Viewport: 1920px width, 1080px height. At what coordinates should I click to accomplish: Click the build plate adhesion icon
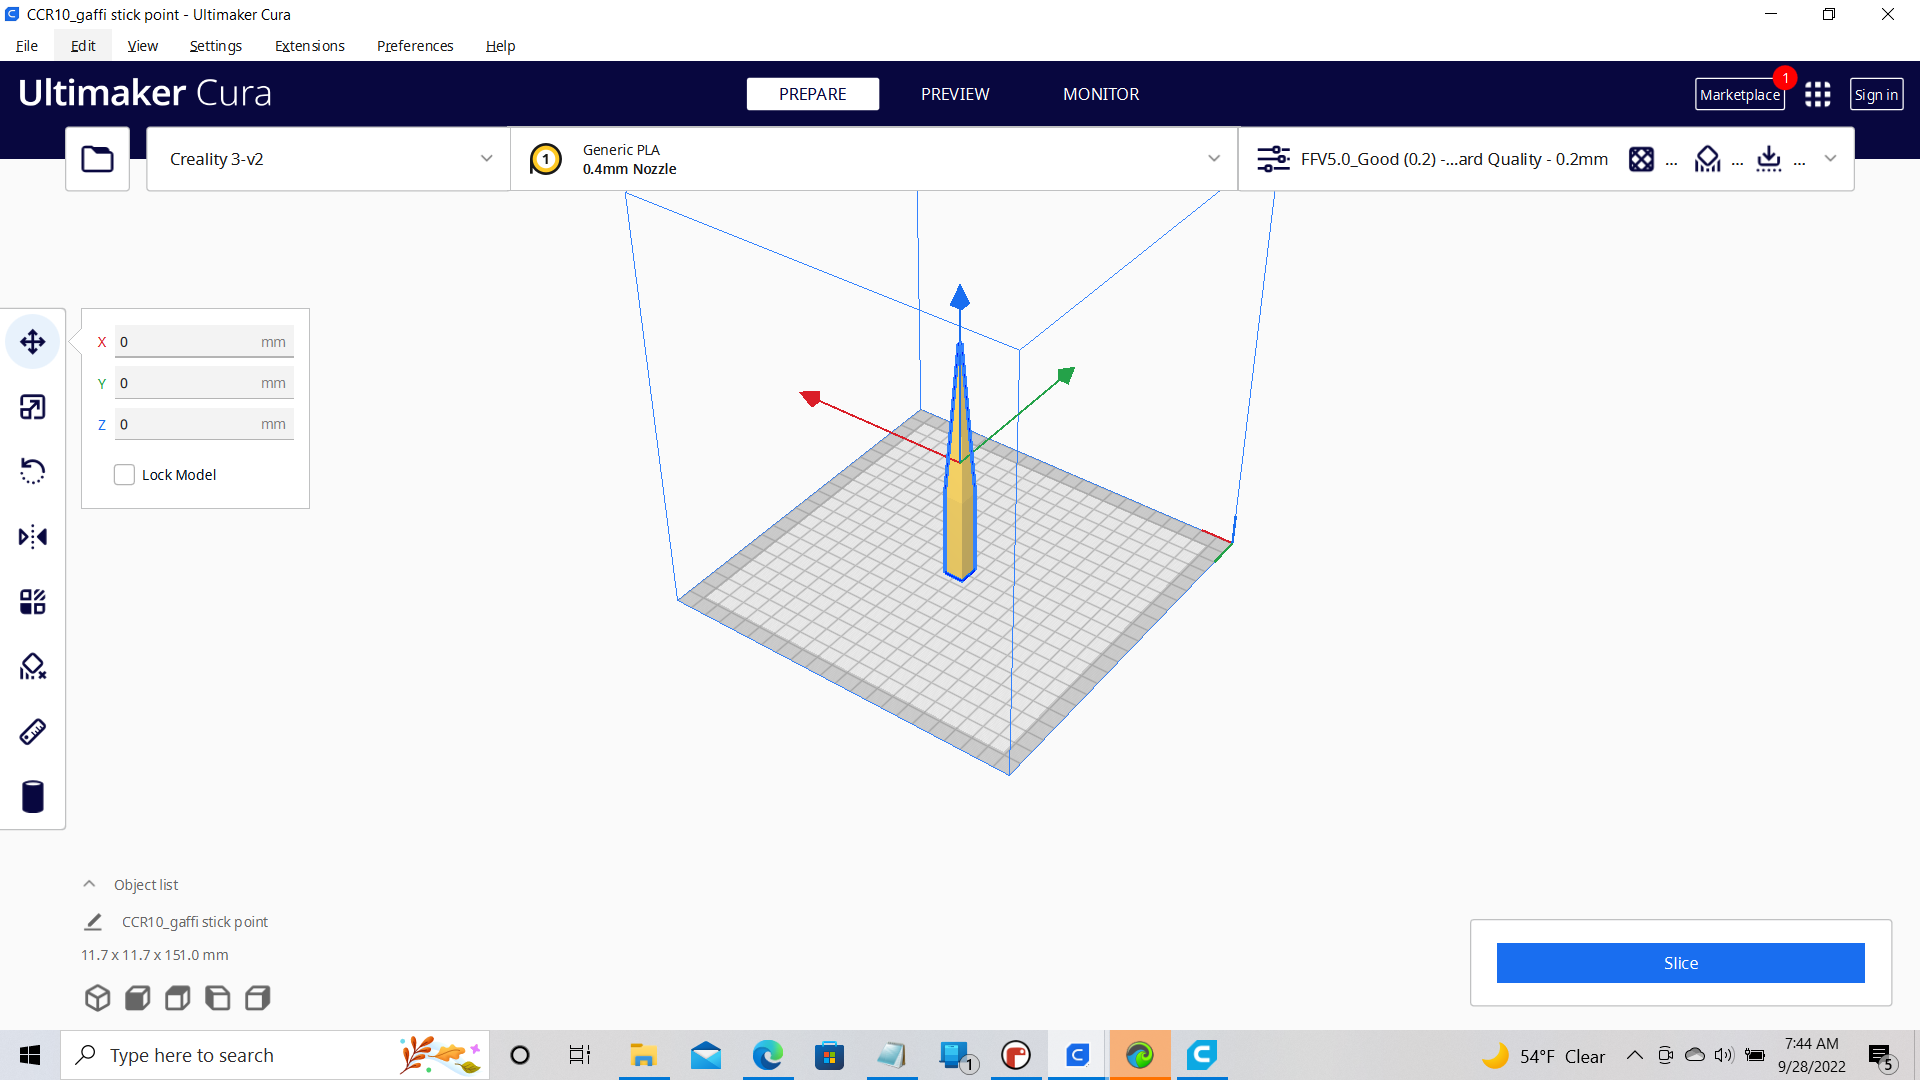pyautogui.click(x=1769, y=159)
